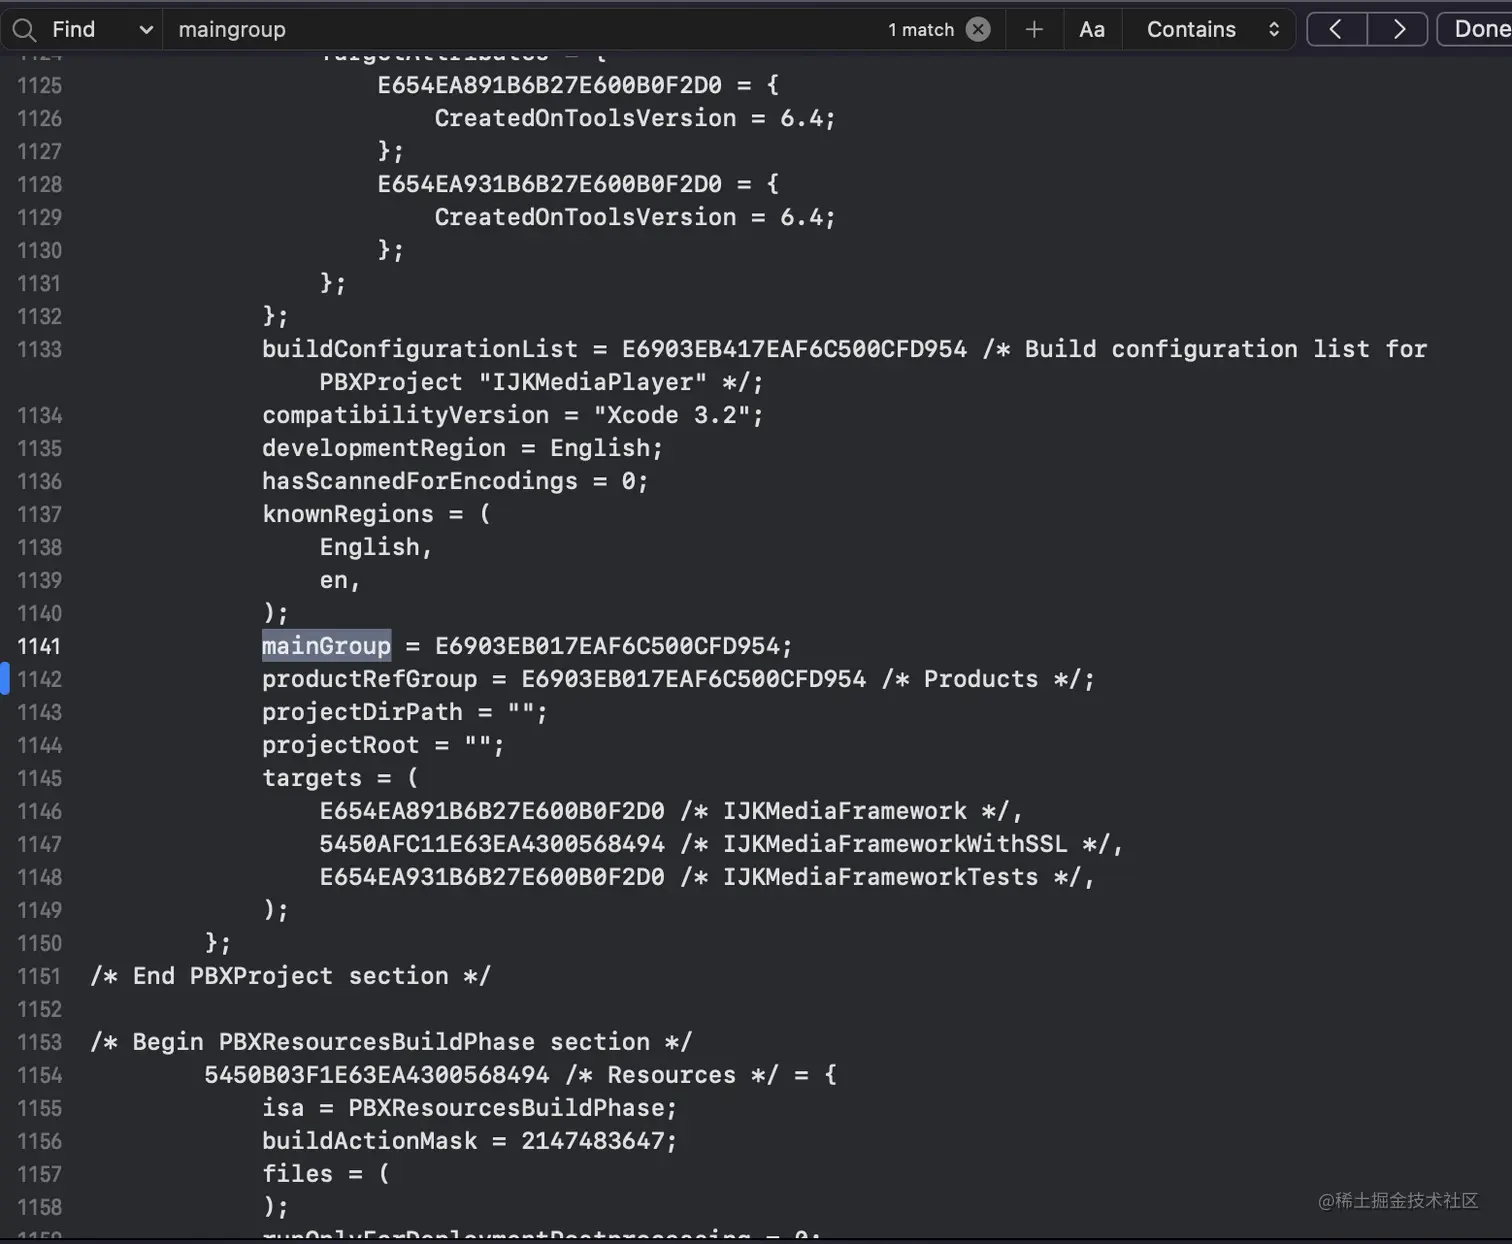
Task: Click the Done button to close find bar
Action: click(1478, 30)
